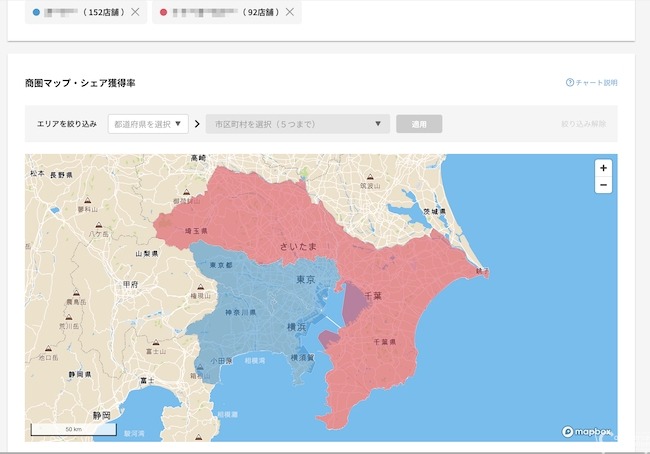Remove the 152店舗 store chip
Screen dimensions: 650x454
[x=135, y=12]
